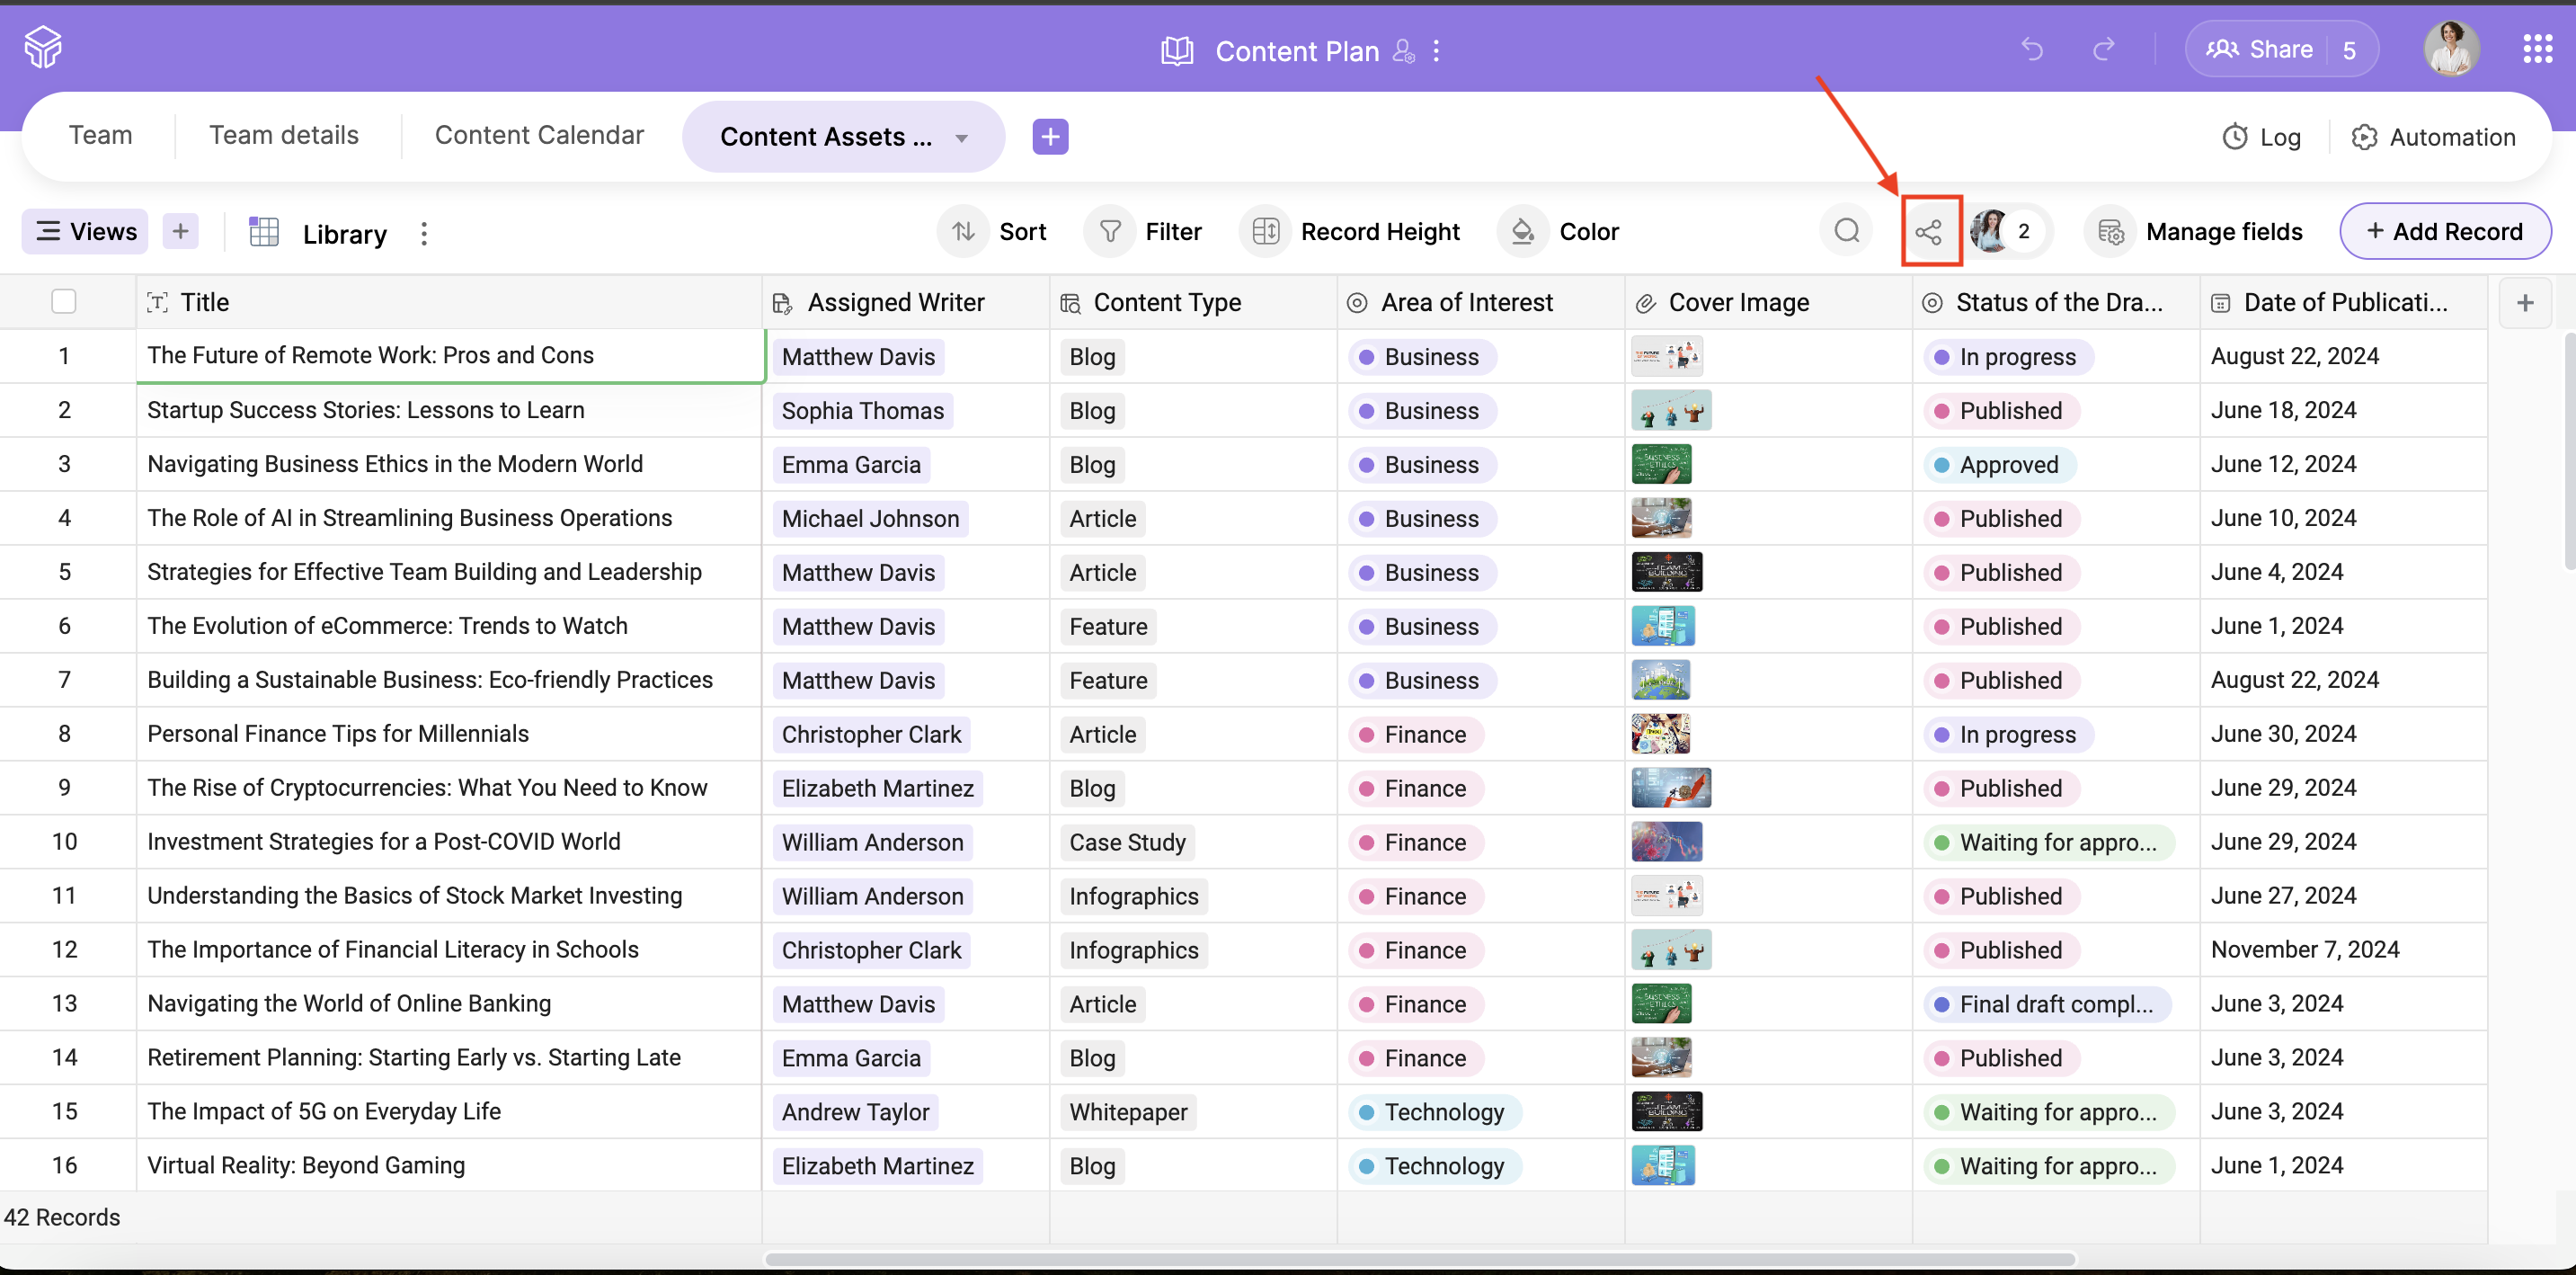2576x1275 pixels.
Task: Click the redo arrow icon
Action: coord(2104,49)
